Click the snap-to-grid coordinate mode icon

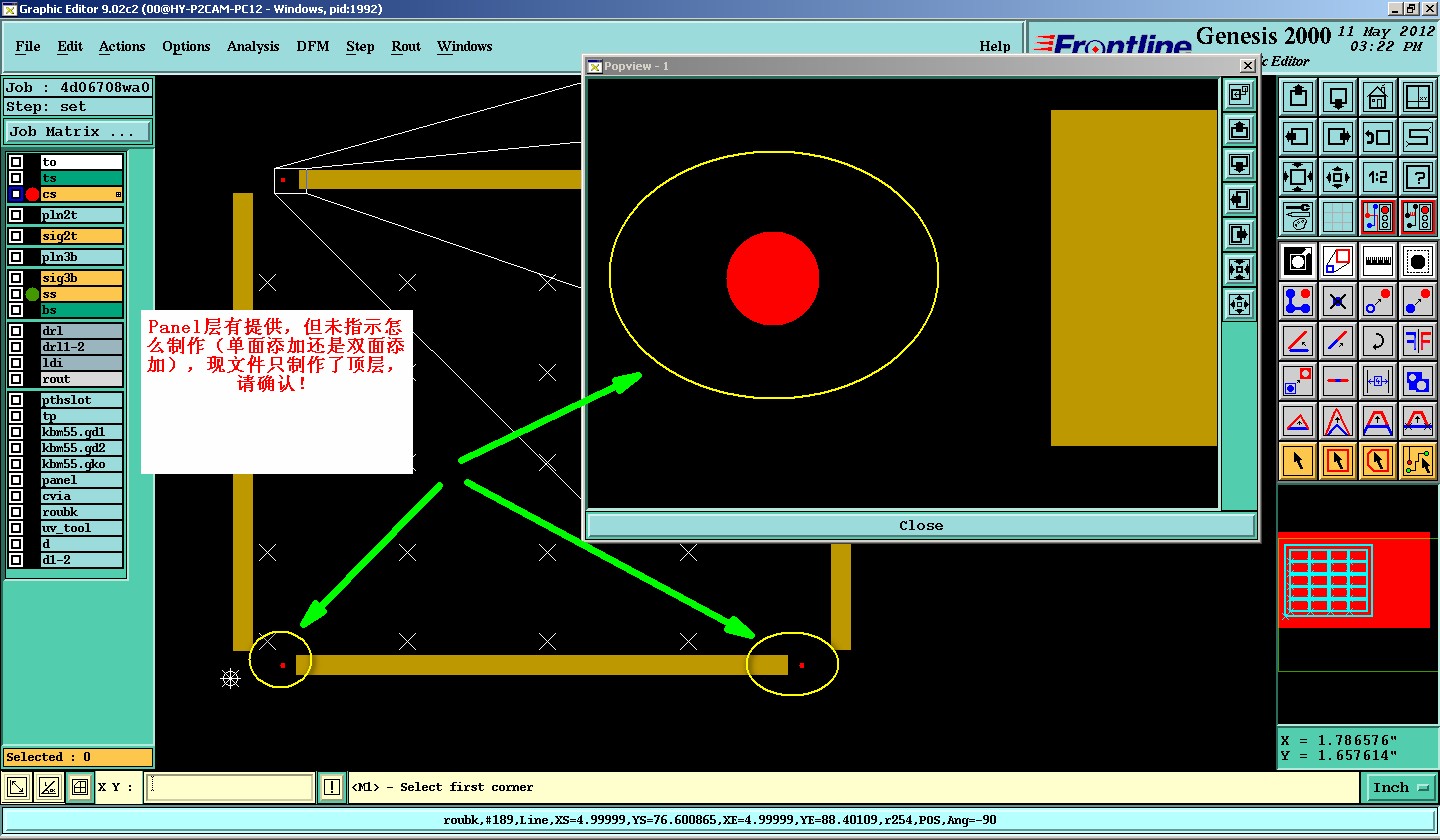tap(81, 787)
